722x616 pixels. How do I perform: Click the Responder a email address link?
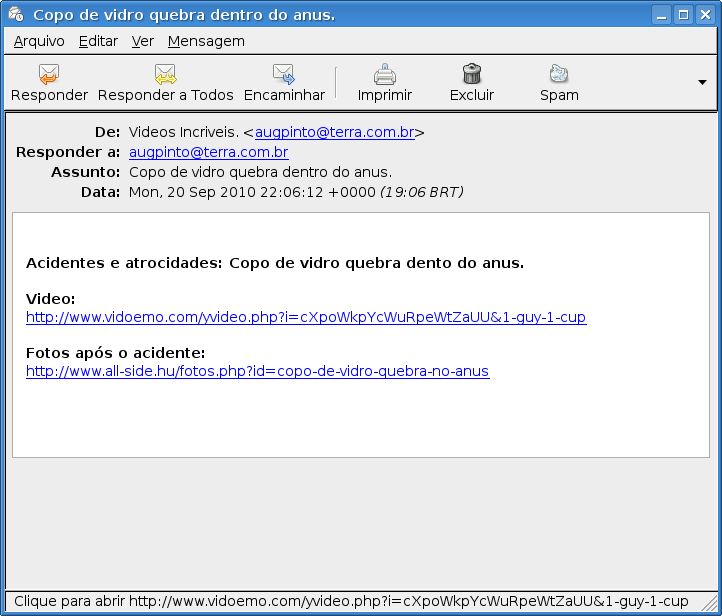pyautogui.click(x=209, y=152)
